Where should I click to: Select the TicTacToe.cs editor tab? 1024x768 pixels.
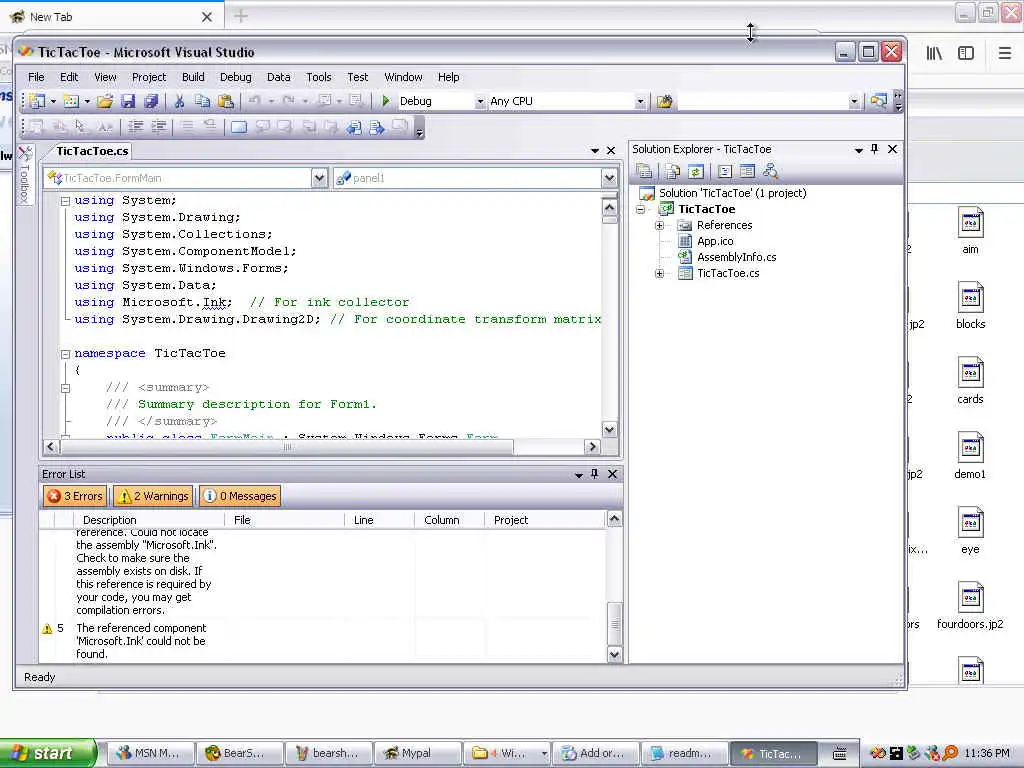(x=92, y=151)
